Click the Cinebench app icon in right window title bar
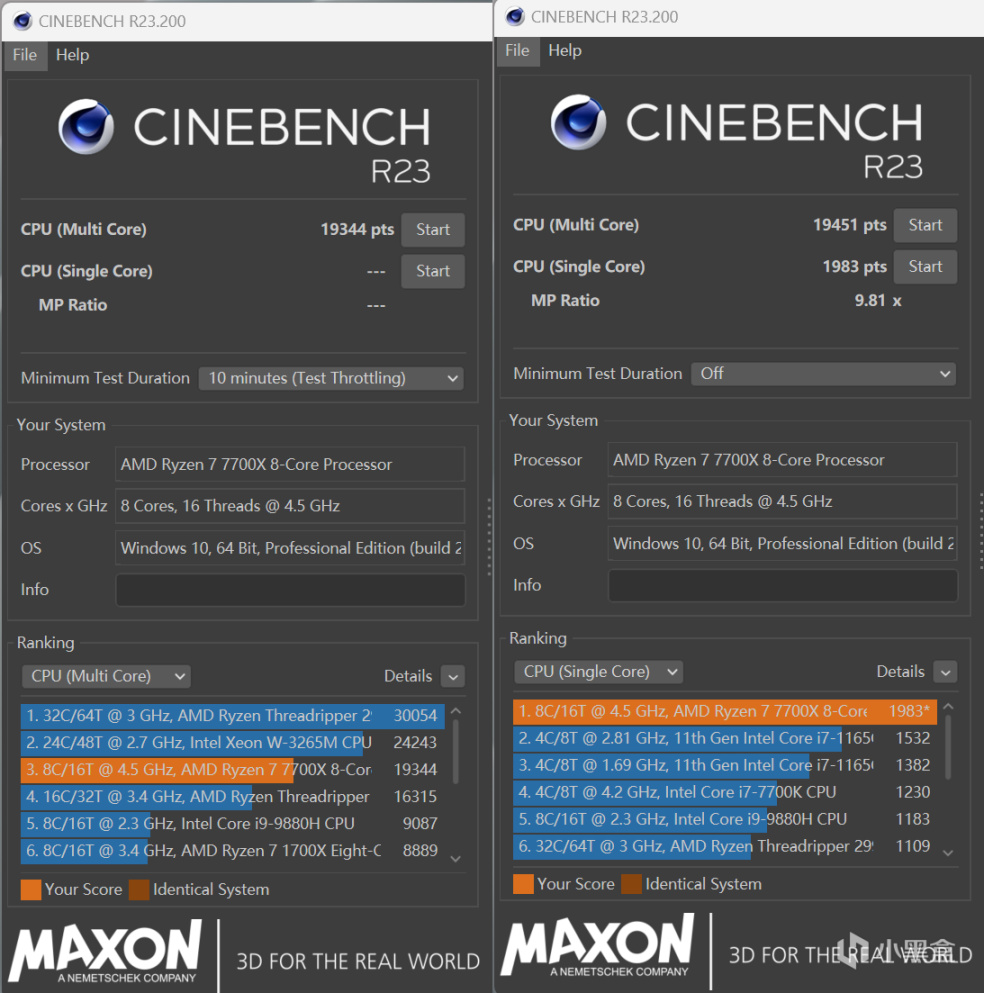Image resolution: width=984 pixels, height=993 pixels. [x=515, y=16]
